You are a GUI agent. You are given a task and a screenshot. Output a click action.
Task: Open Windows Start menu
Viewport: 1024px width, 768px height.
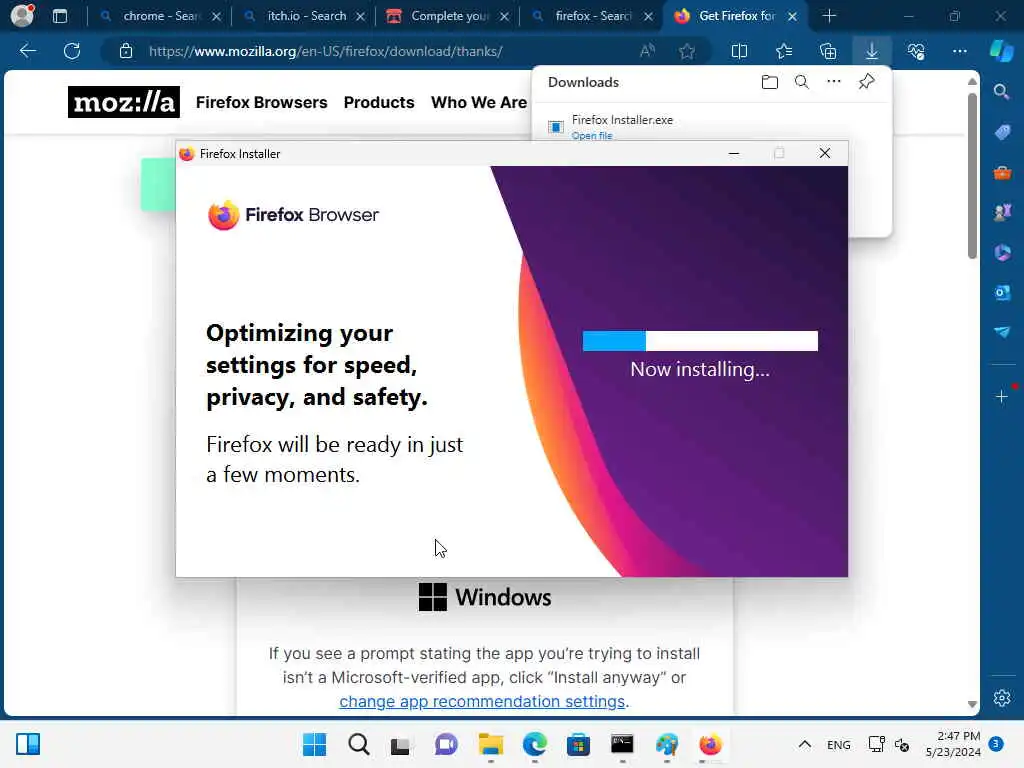pyautogui.click(x=314, y=744)
